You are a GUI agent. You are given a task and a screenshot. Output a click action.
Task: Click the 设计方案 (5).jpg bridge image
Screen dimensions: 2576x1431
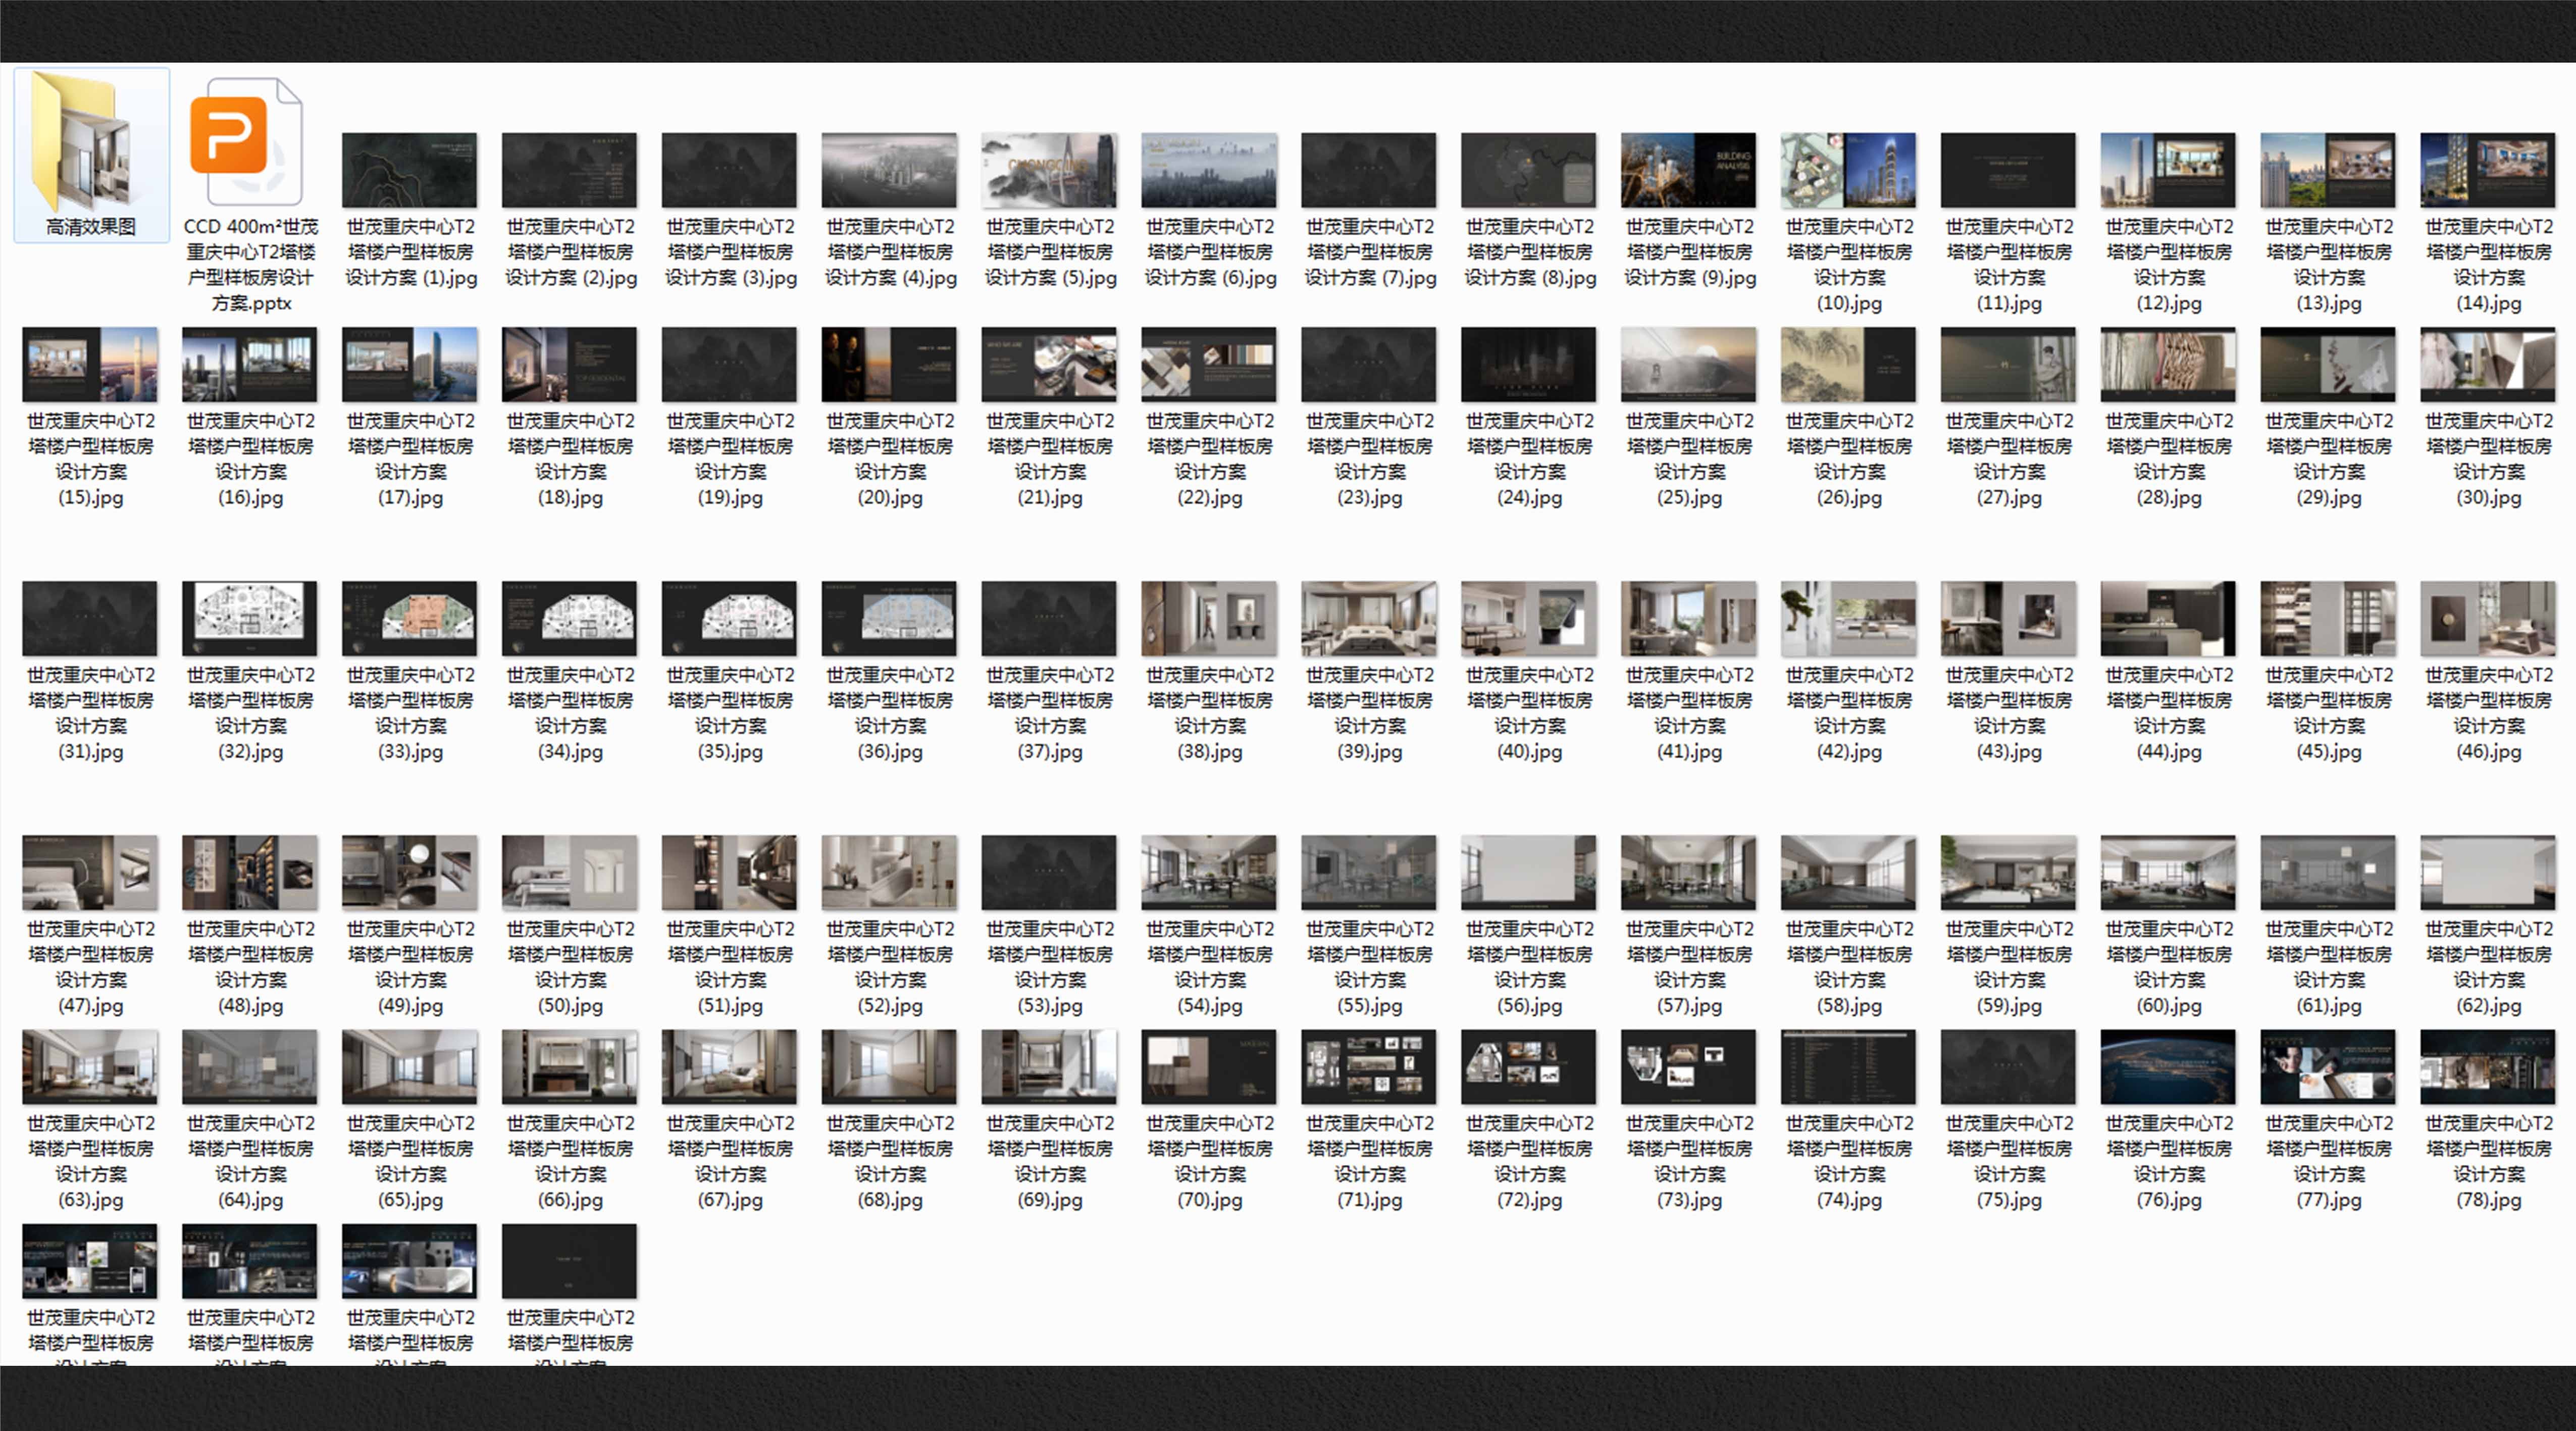(1049, 170)
